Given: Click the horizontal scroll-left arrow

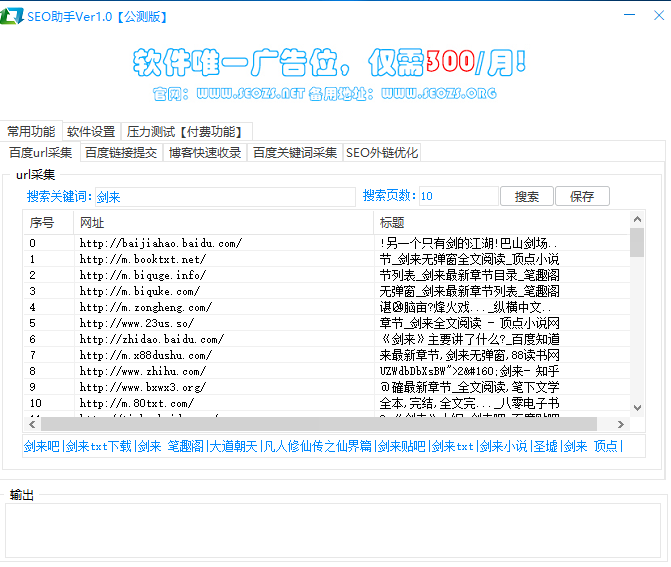Looking at the screenshot, I should 32,424.
